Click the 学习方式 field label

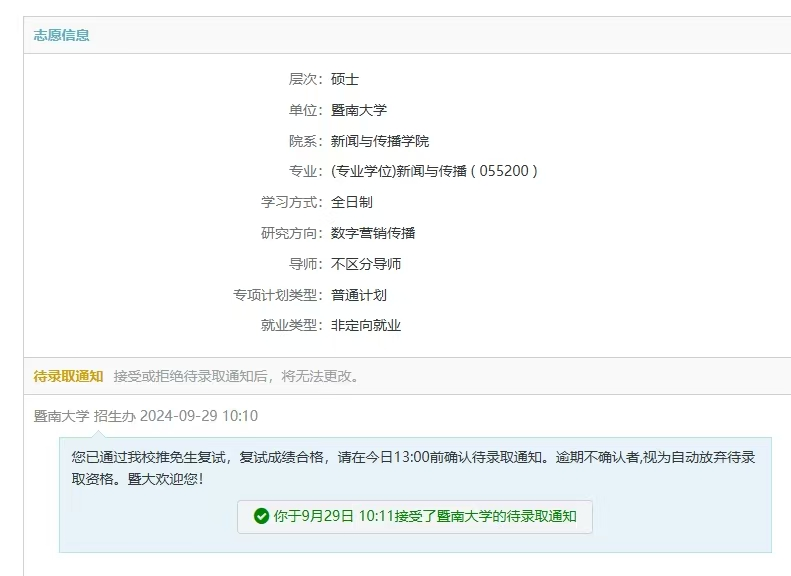click(x=291, y=202)
